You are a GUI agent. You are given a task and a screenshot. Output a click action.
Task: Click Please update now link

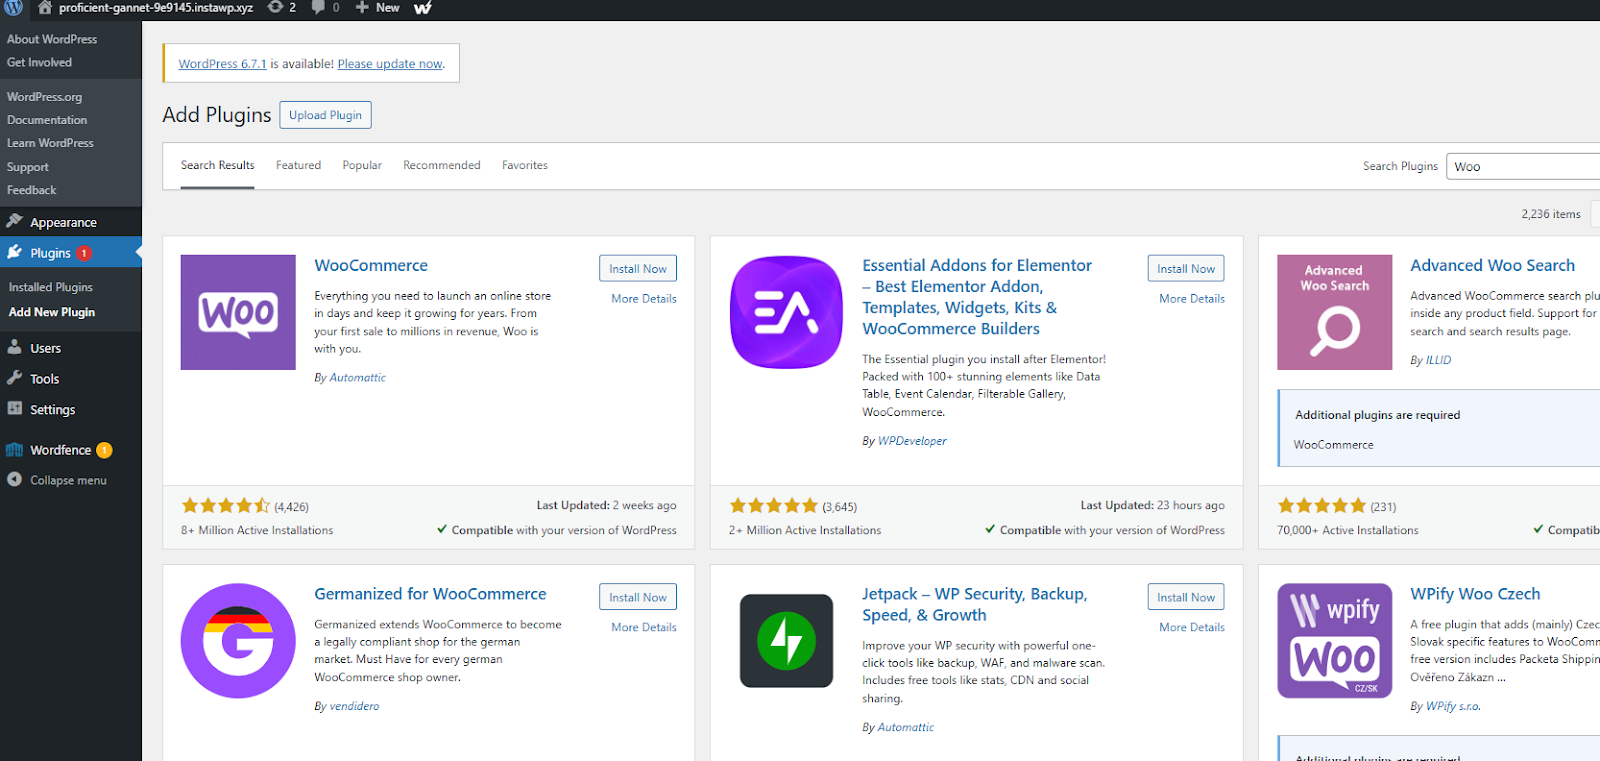click(390, 64)
